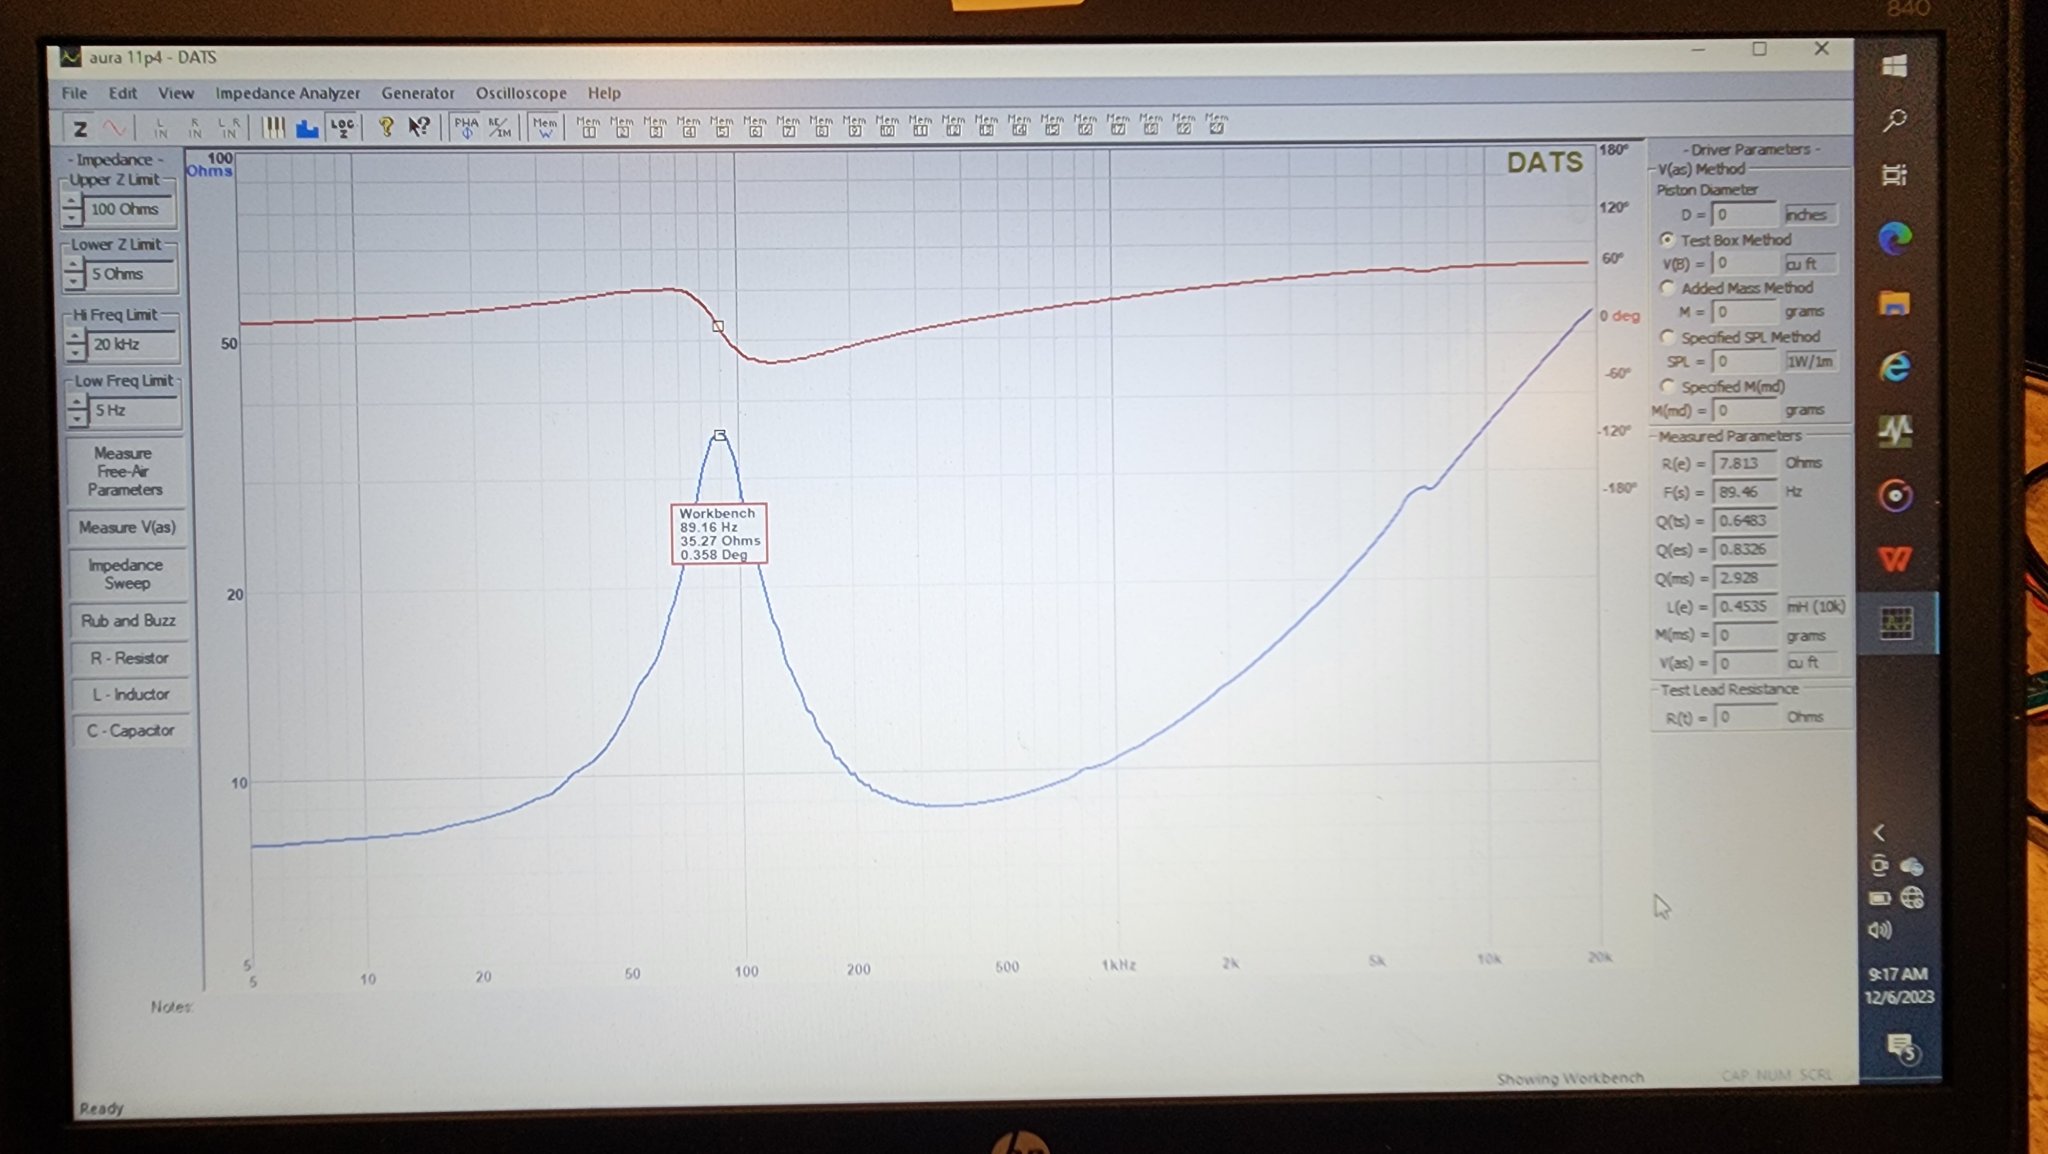Image resolution: width=2048 pixels, height=1154 pixels.
Task: Select the Specified SPL Method radio button
Action: point(1667,336)
